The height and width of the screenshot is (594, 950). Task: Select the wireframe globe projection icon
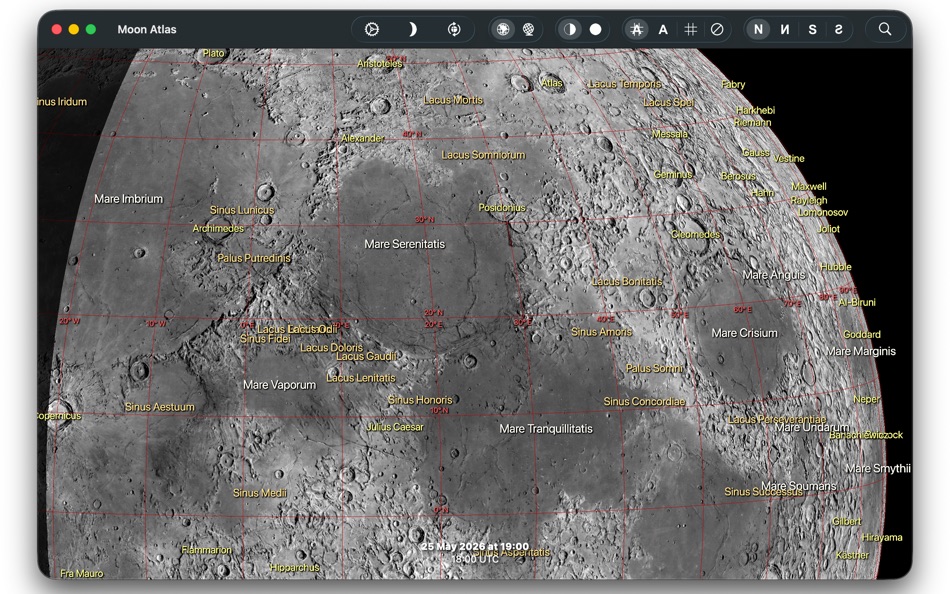530,29
